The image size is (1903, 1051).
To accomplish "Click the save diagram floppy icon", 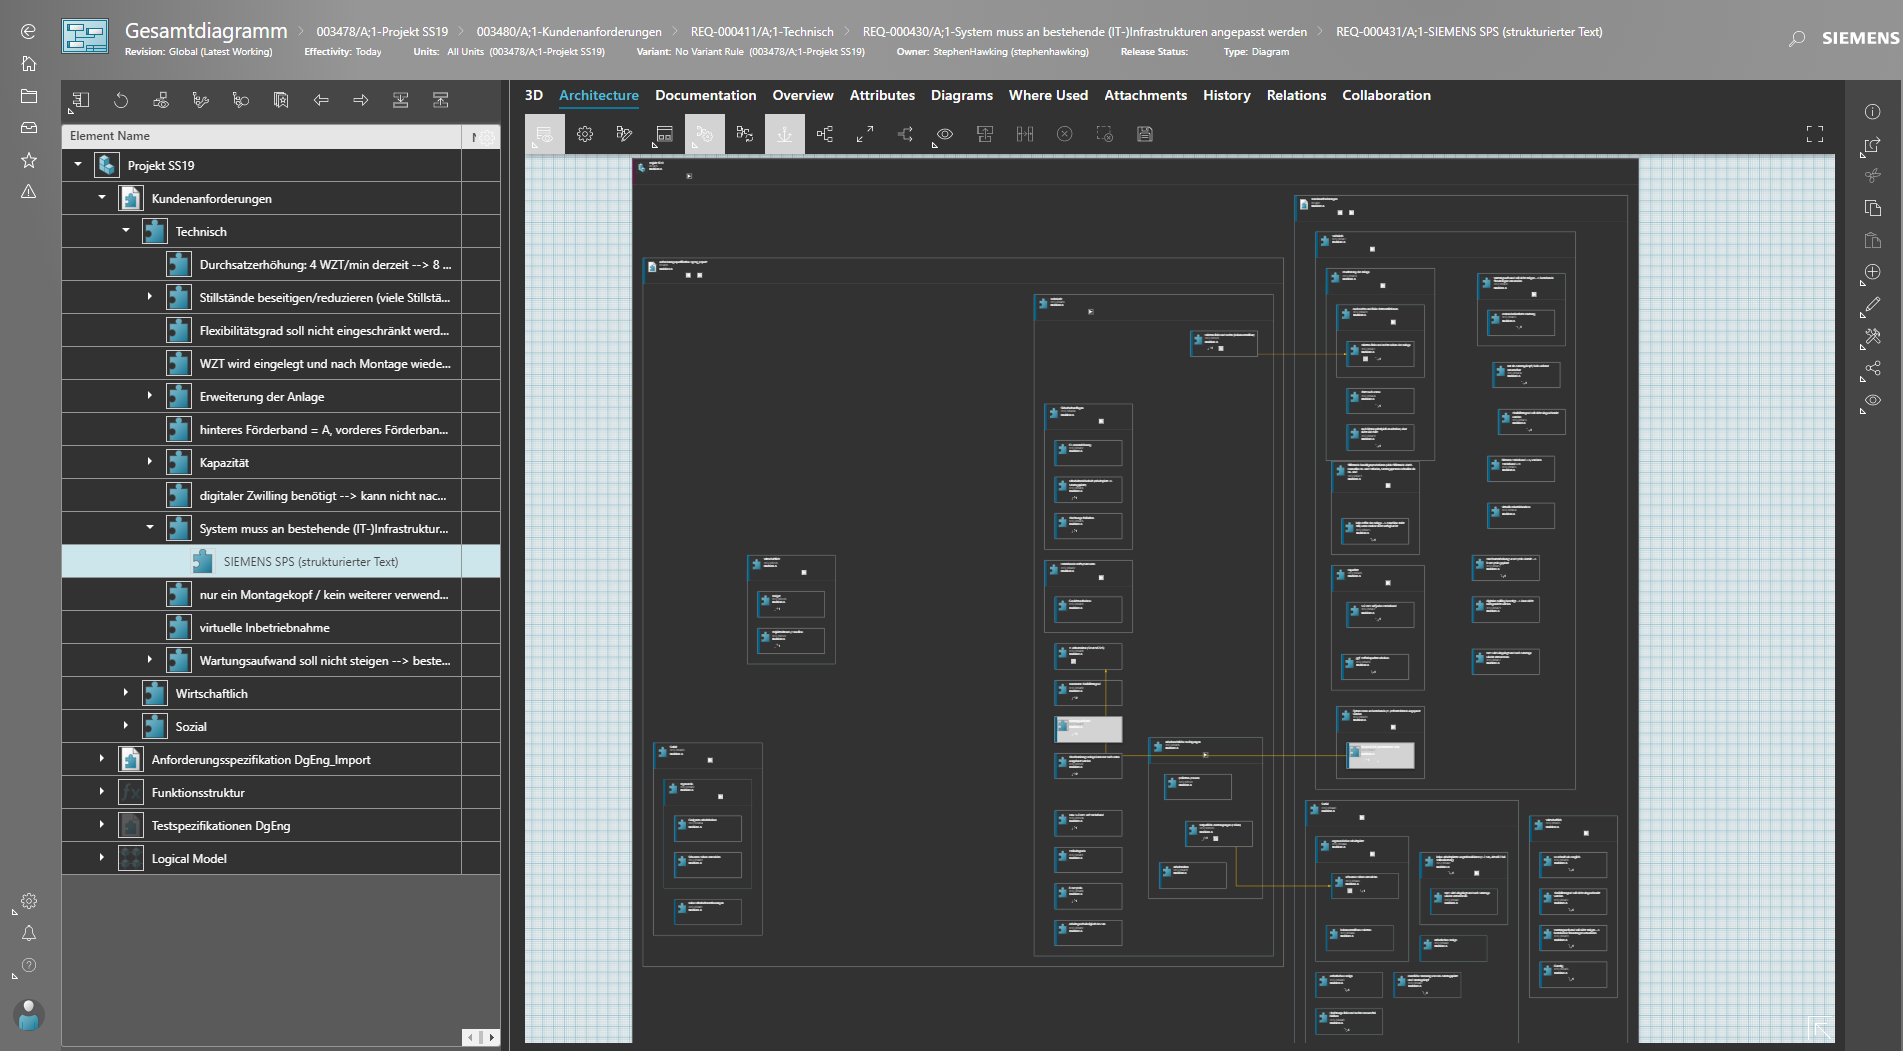I will (1145, 134).
